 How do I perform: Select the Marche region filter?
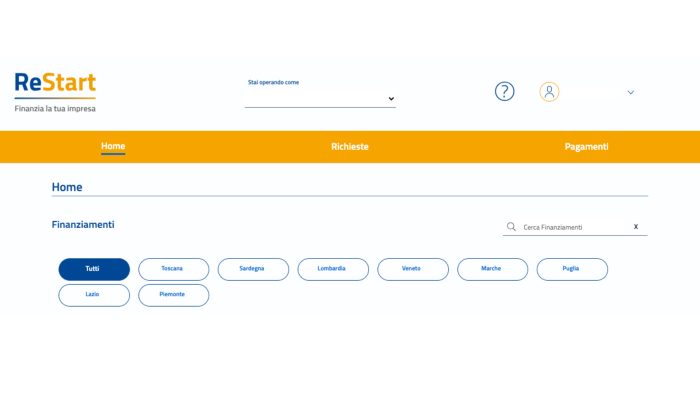click(492, 269)
